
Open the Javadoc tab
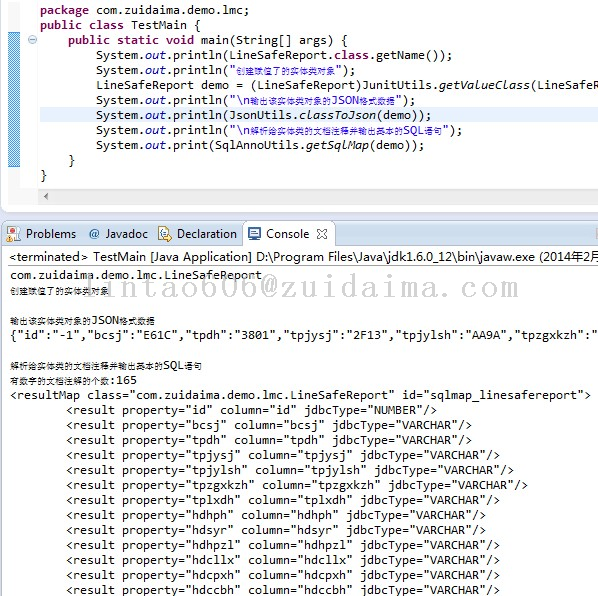click(x=118, y=233)
